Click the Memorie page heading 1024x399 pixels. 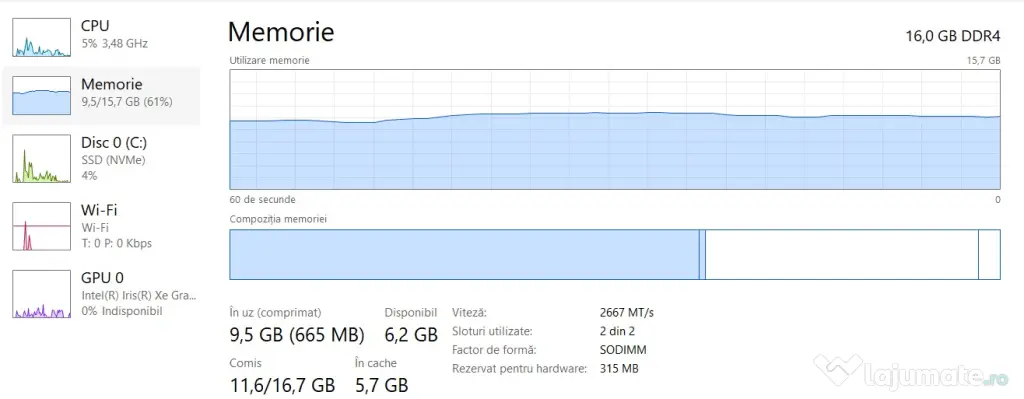(281, 32)
